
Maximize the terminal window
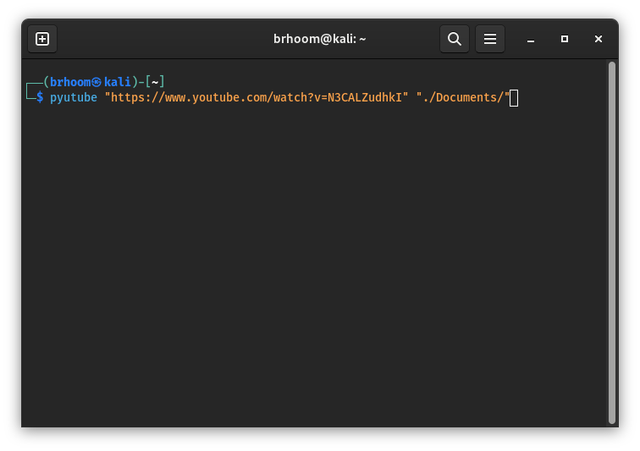(564, 39)
